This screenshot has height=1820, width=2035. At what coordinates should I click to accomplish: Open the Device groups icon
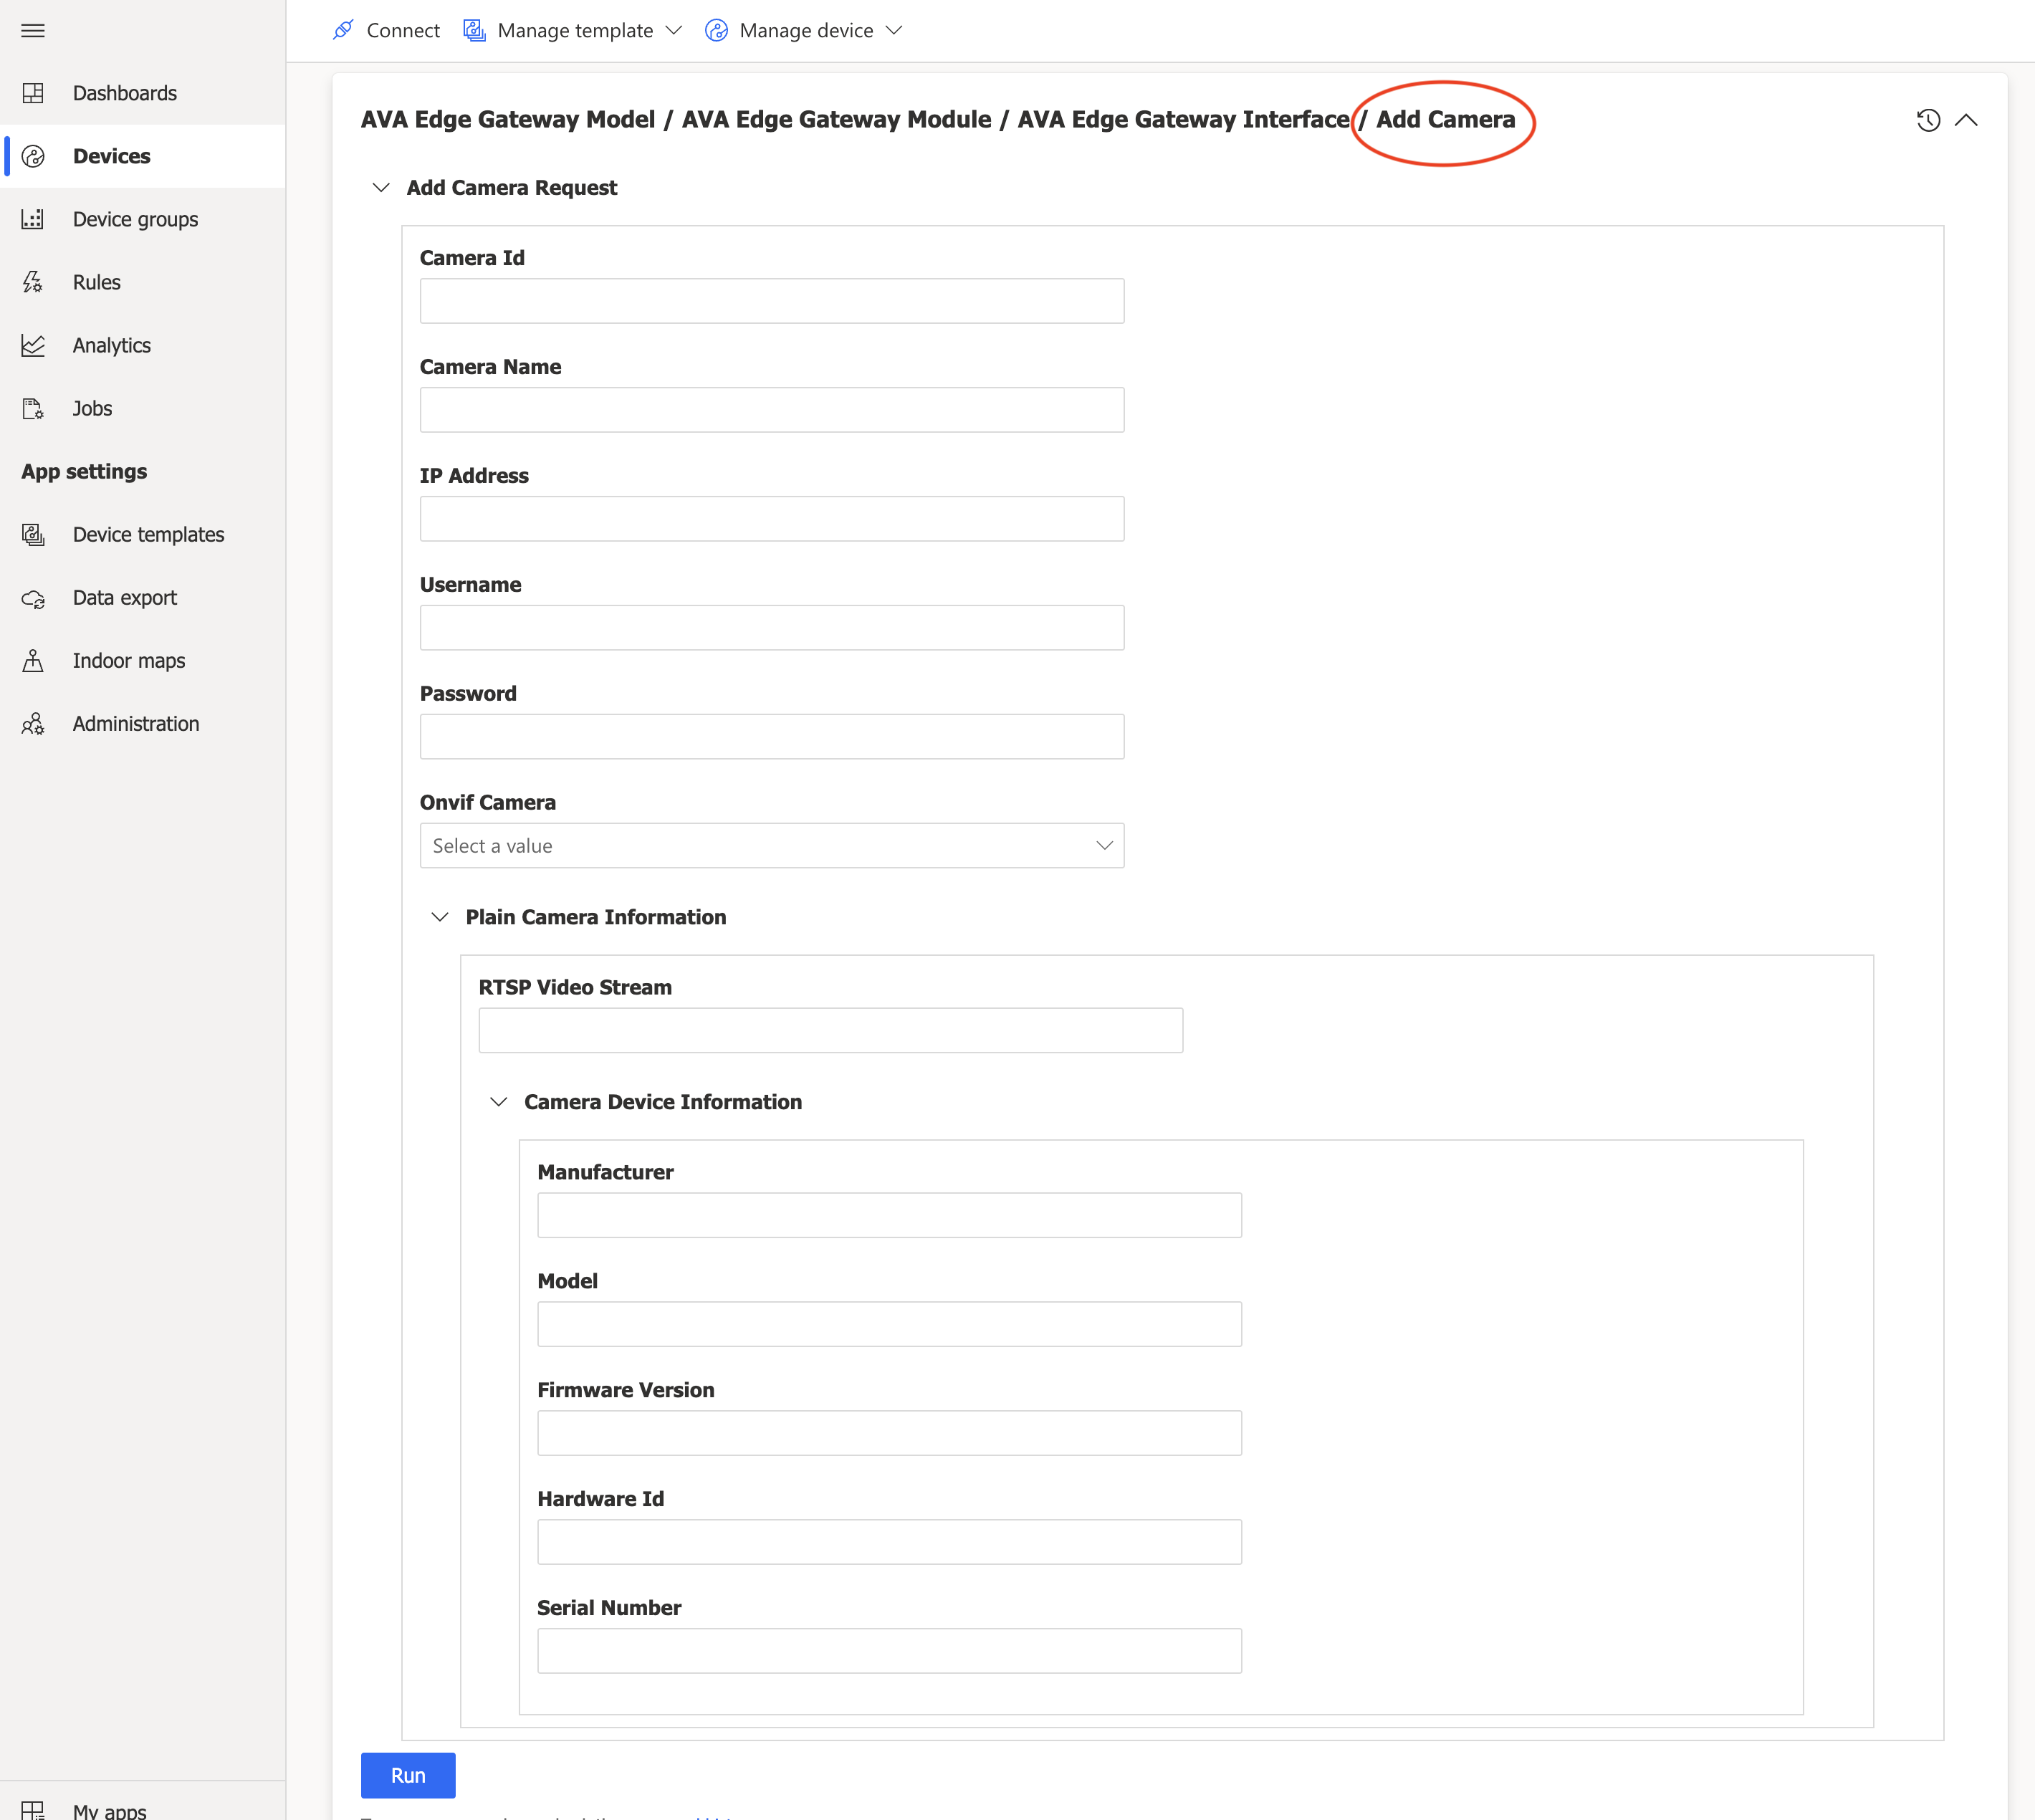33,219
